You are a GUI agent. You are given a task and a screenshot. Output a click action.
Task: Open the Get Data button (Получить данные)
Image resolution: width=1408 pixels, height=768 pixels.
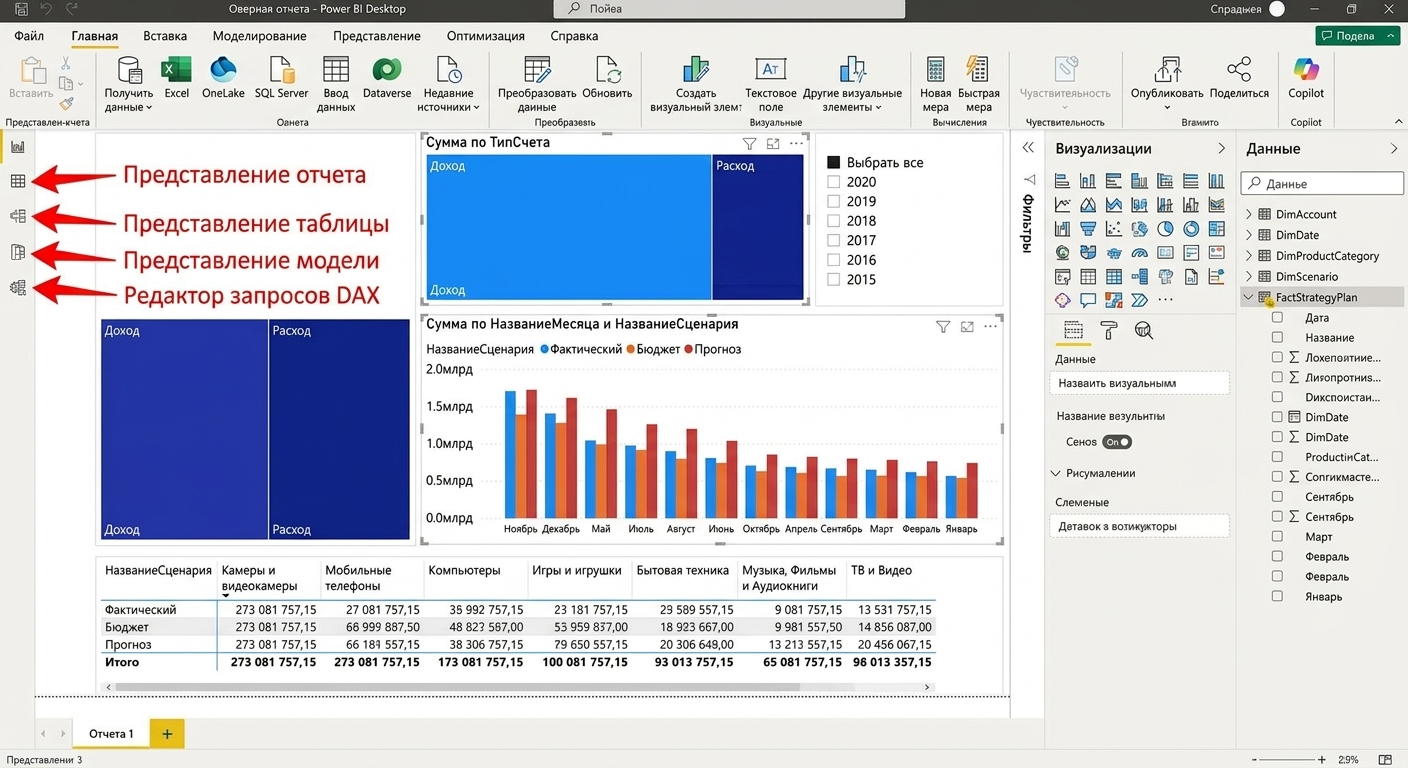tap(129, 84)
